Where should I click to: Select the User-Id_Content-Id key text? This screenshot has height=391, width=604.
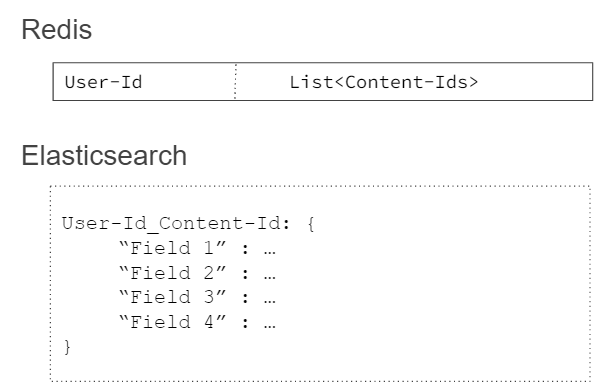pyautogui.click(x=176, y=224)
